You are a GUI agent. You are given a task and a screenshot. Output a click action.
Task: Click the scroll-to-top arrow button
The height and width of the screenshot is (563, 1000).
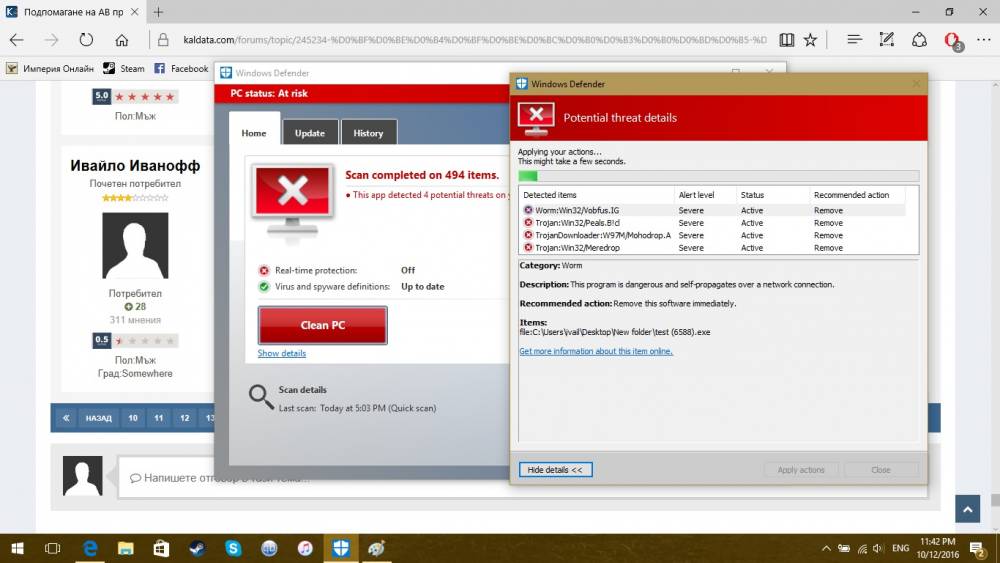coord(967,509)
